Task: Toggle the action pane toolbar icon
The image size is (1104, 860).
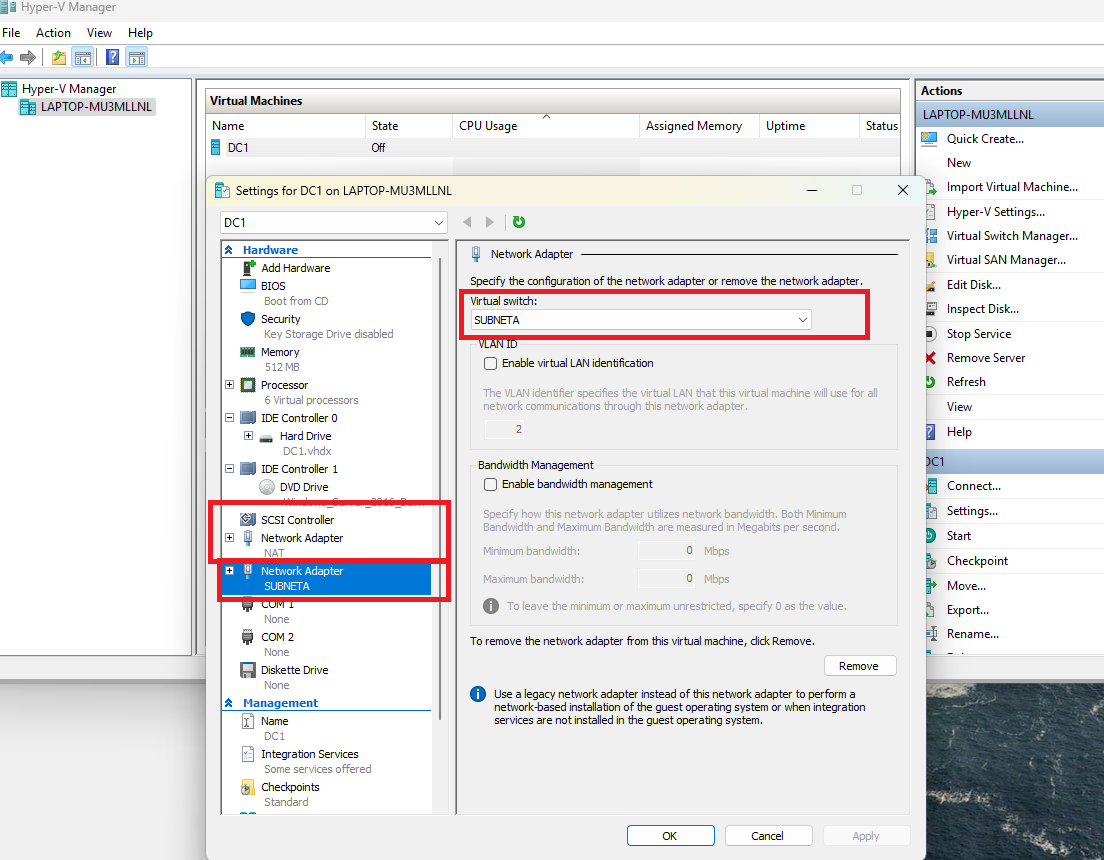Action: [137, 58]
